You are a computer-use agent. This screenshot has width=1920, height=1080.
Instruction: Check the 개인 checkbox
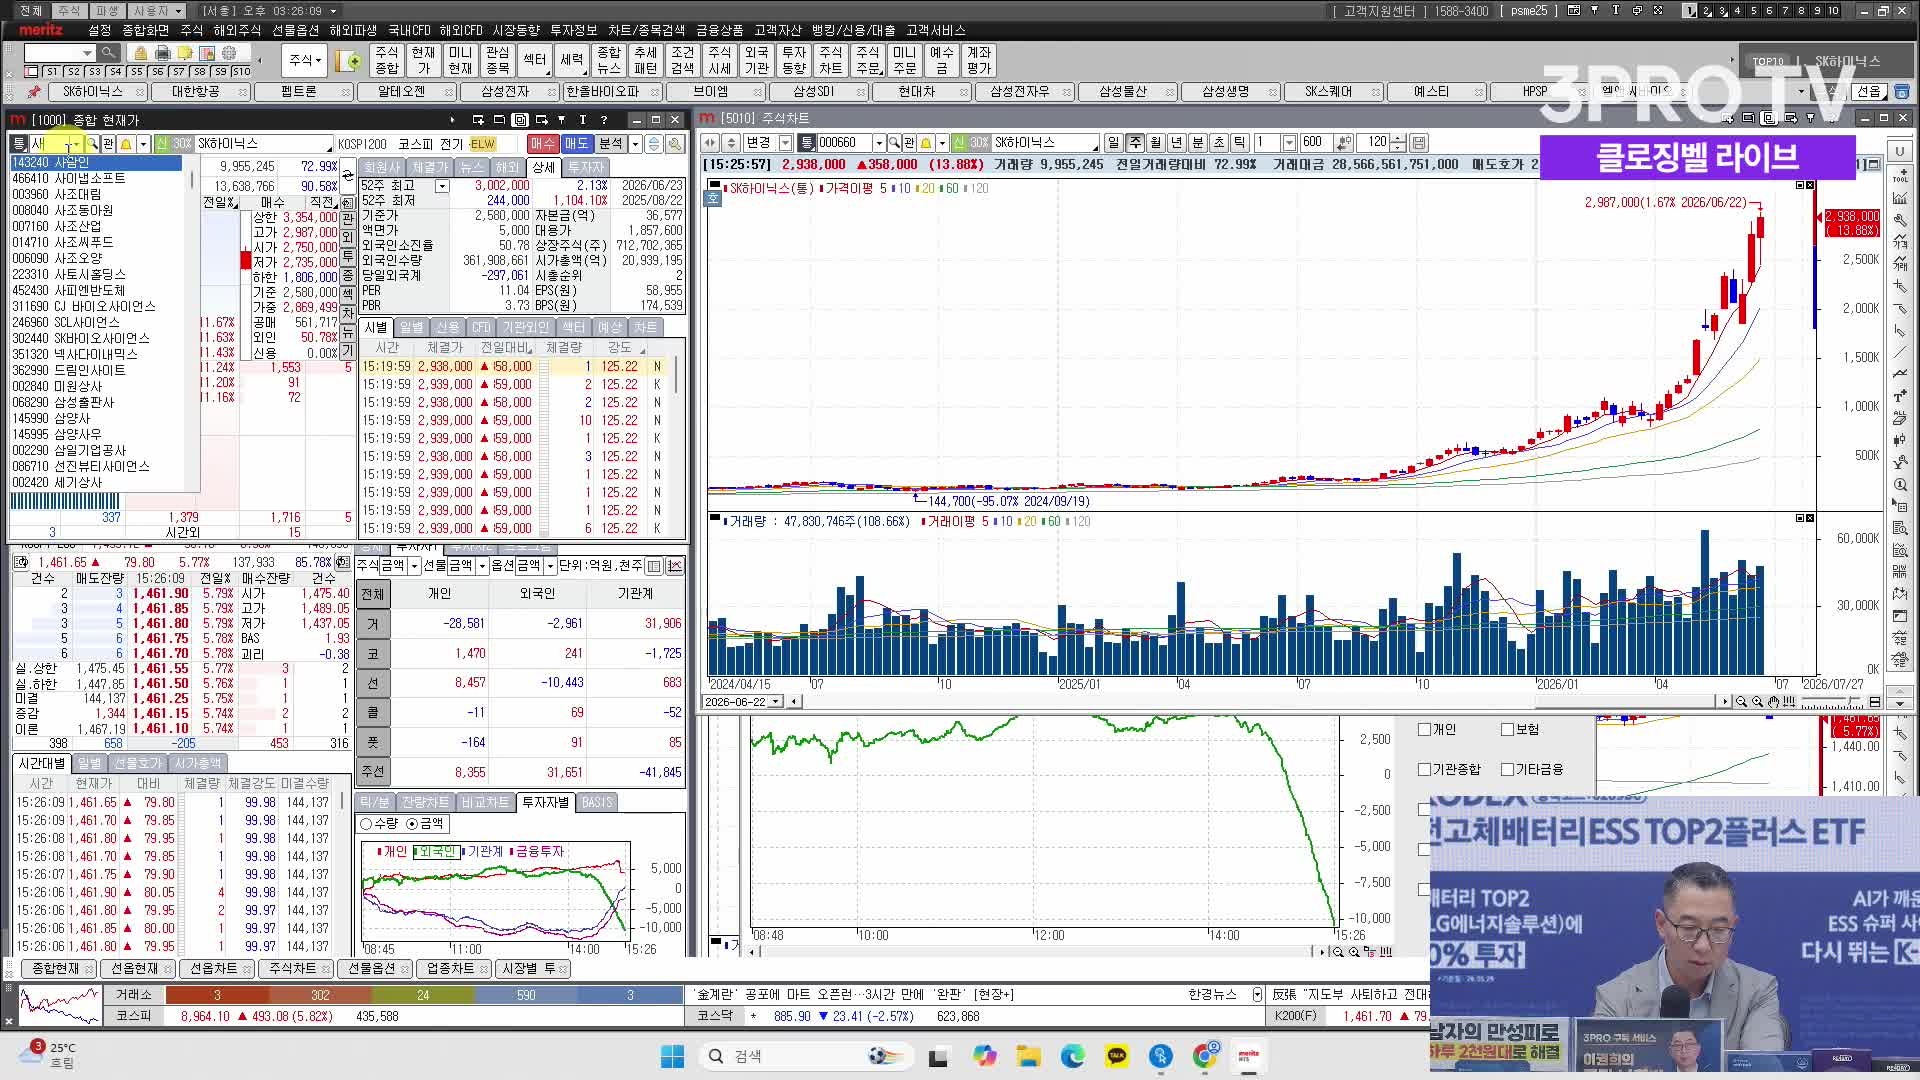pyautogui.click(x=1424, y=730)
